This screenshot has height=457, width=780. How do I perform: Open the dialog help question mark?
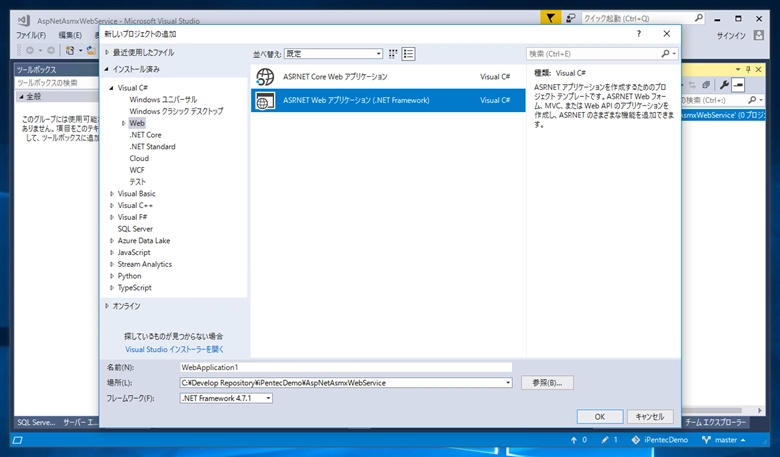point(638,34)
